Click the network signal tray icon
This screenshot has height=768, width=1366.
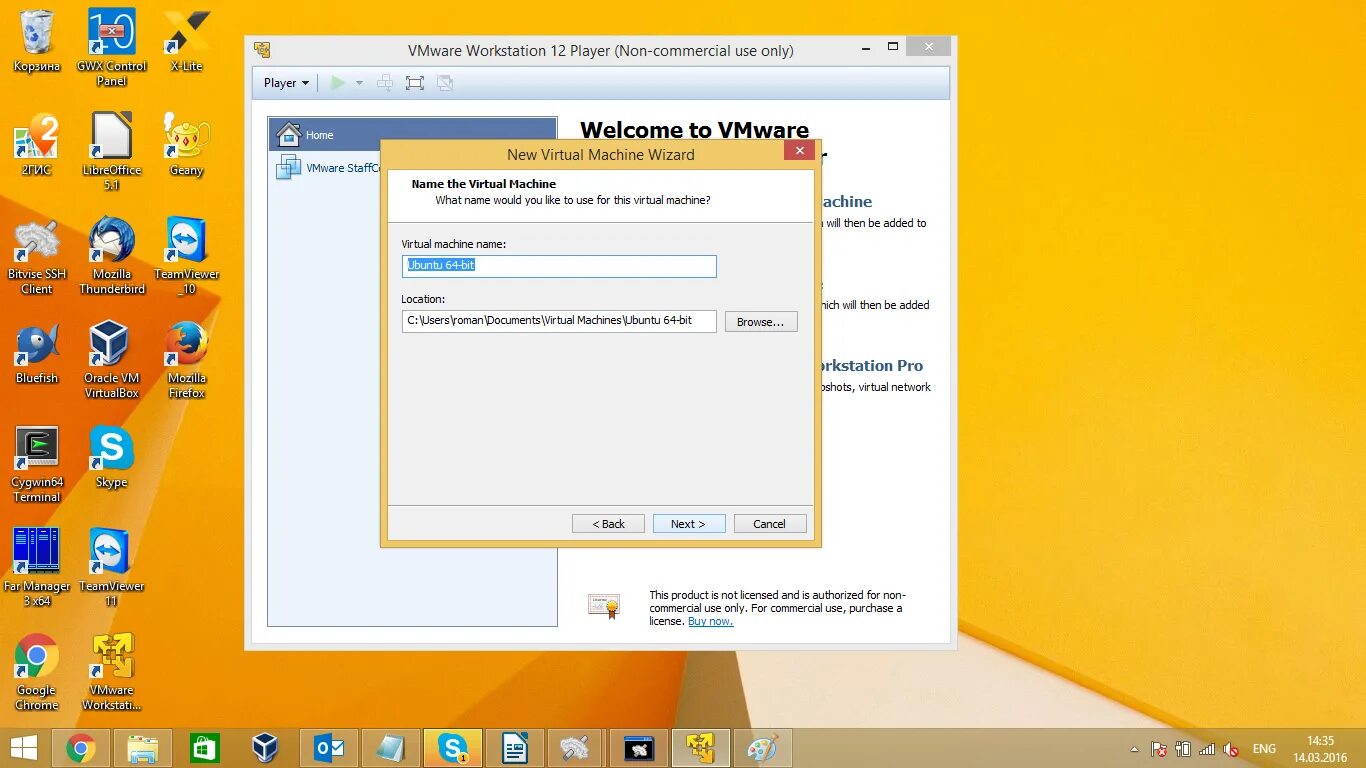point(1207,749)
